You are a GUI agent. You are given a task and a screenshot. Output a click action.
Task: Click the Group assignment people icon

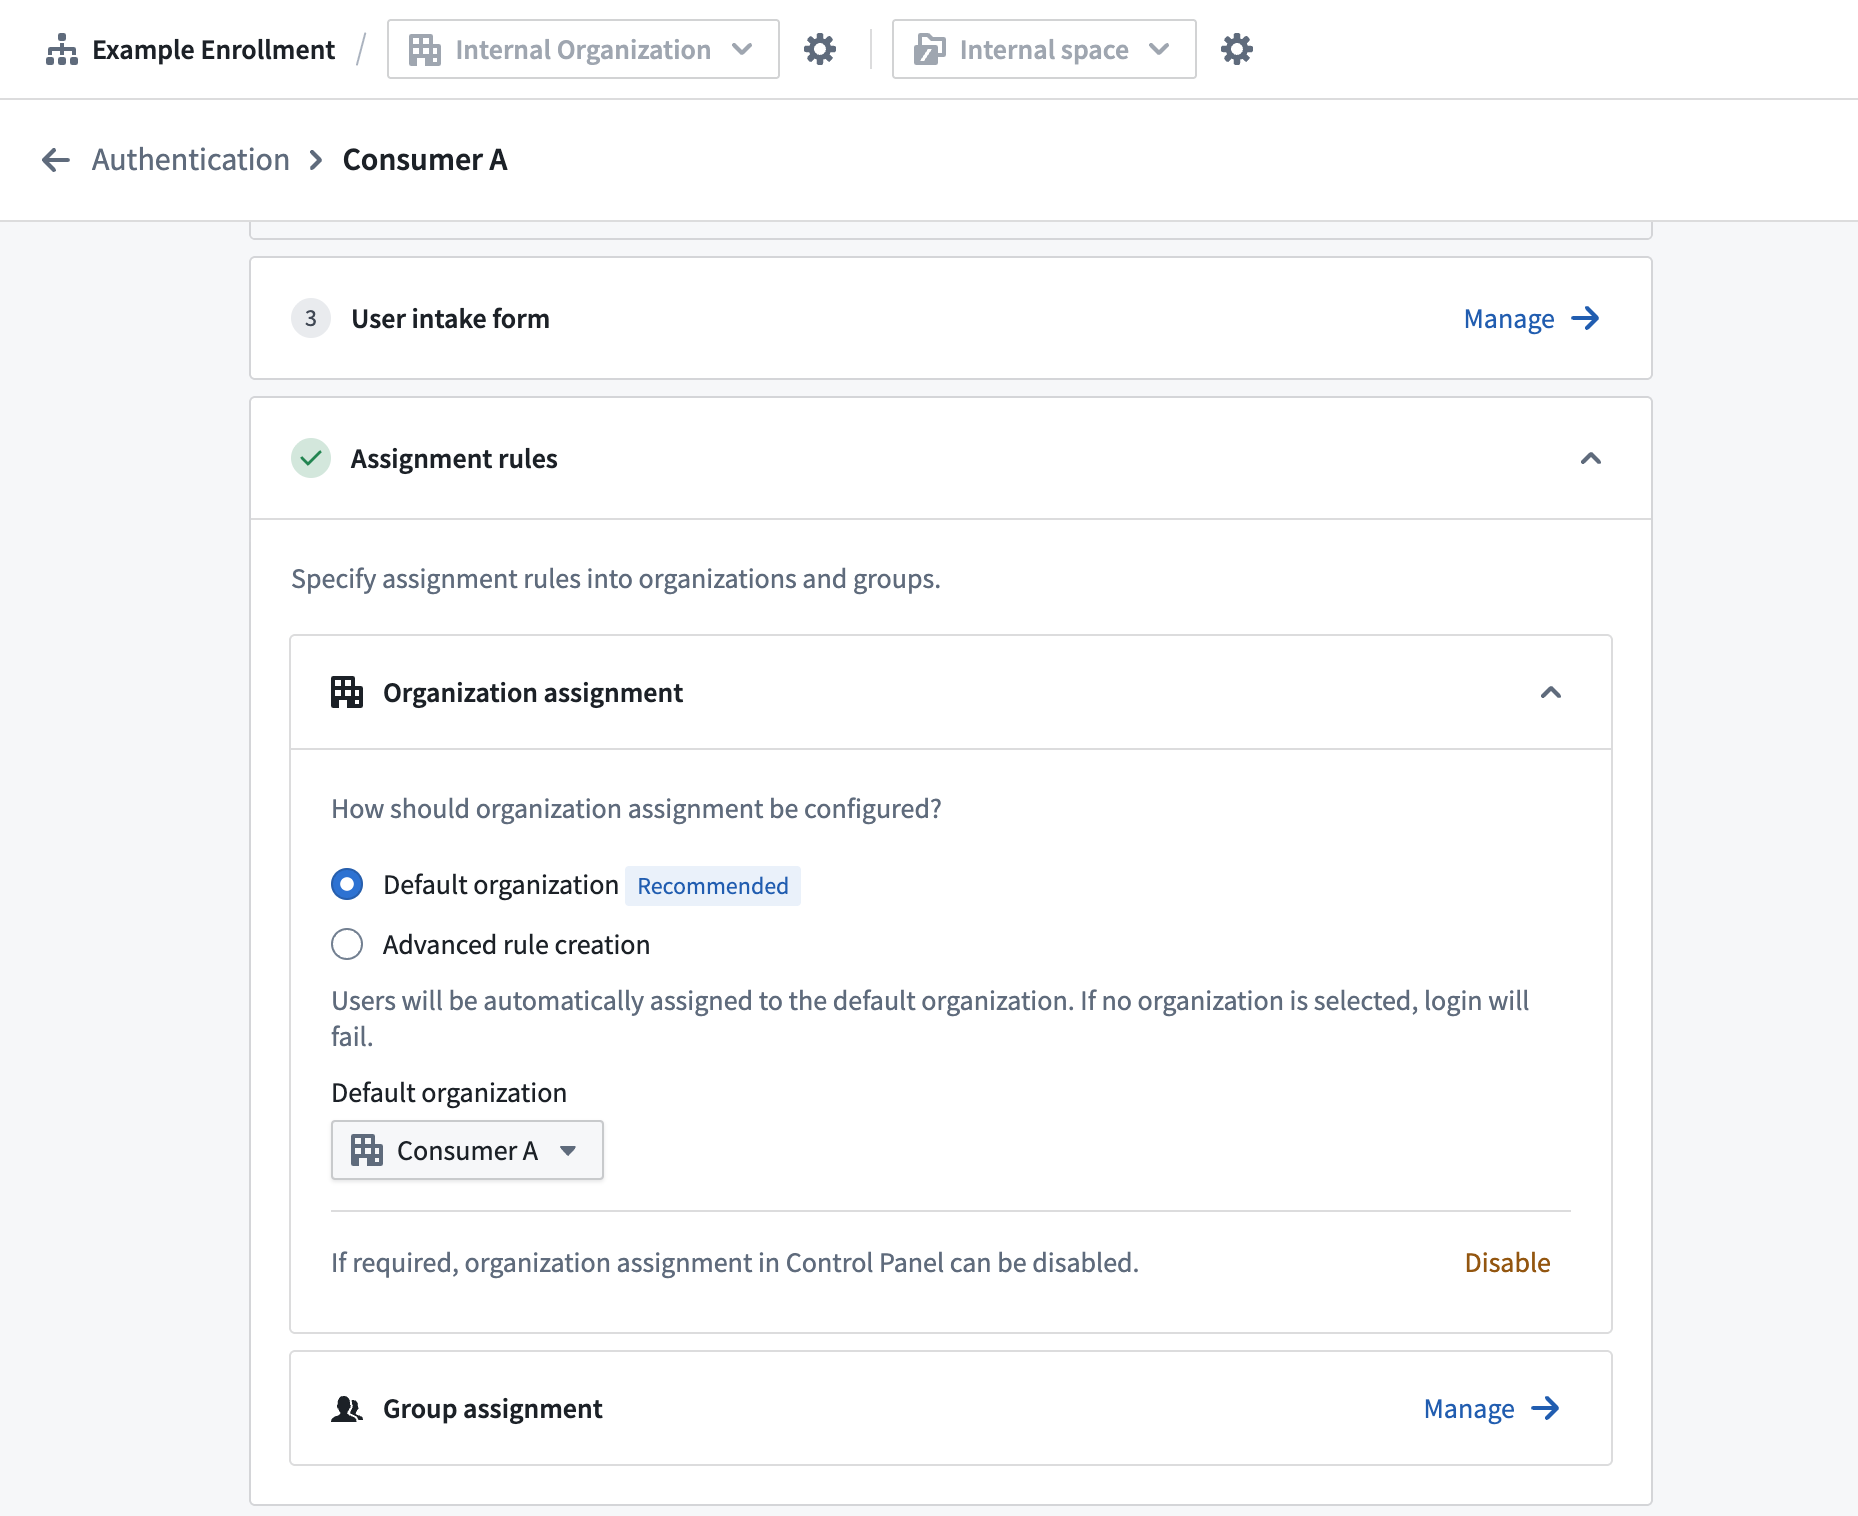pyautogui.click(x=347, y=1409)
